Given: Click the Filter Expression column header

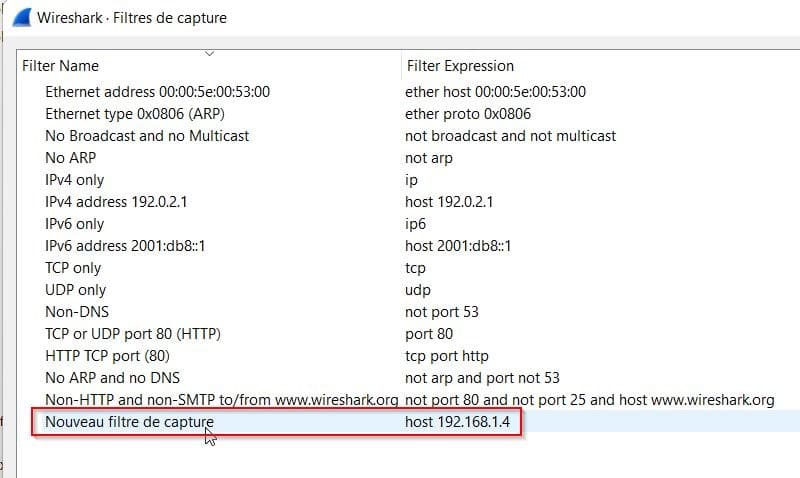Looking at the screenshot, I should click(460, 66).
